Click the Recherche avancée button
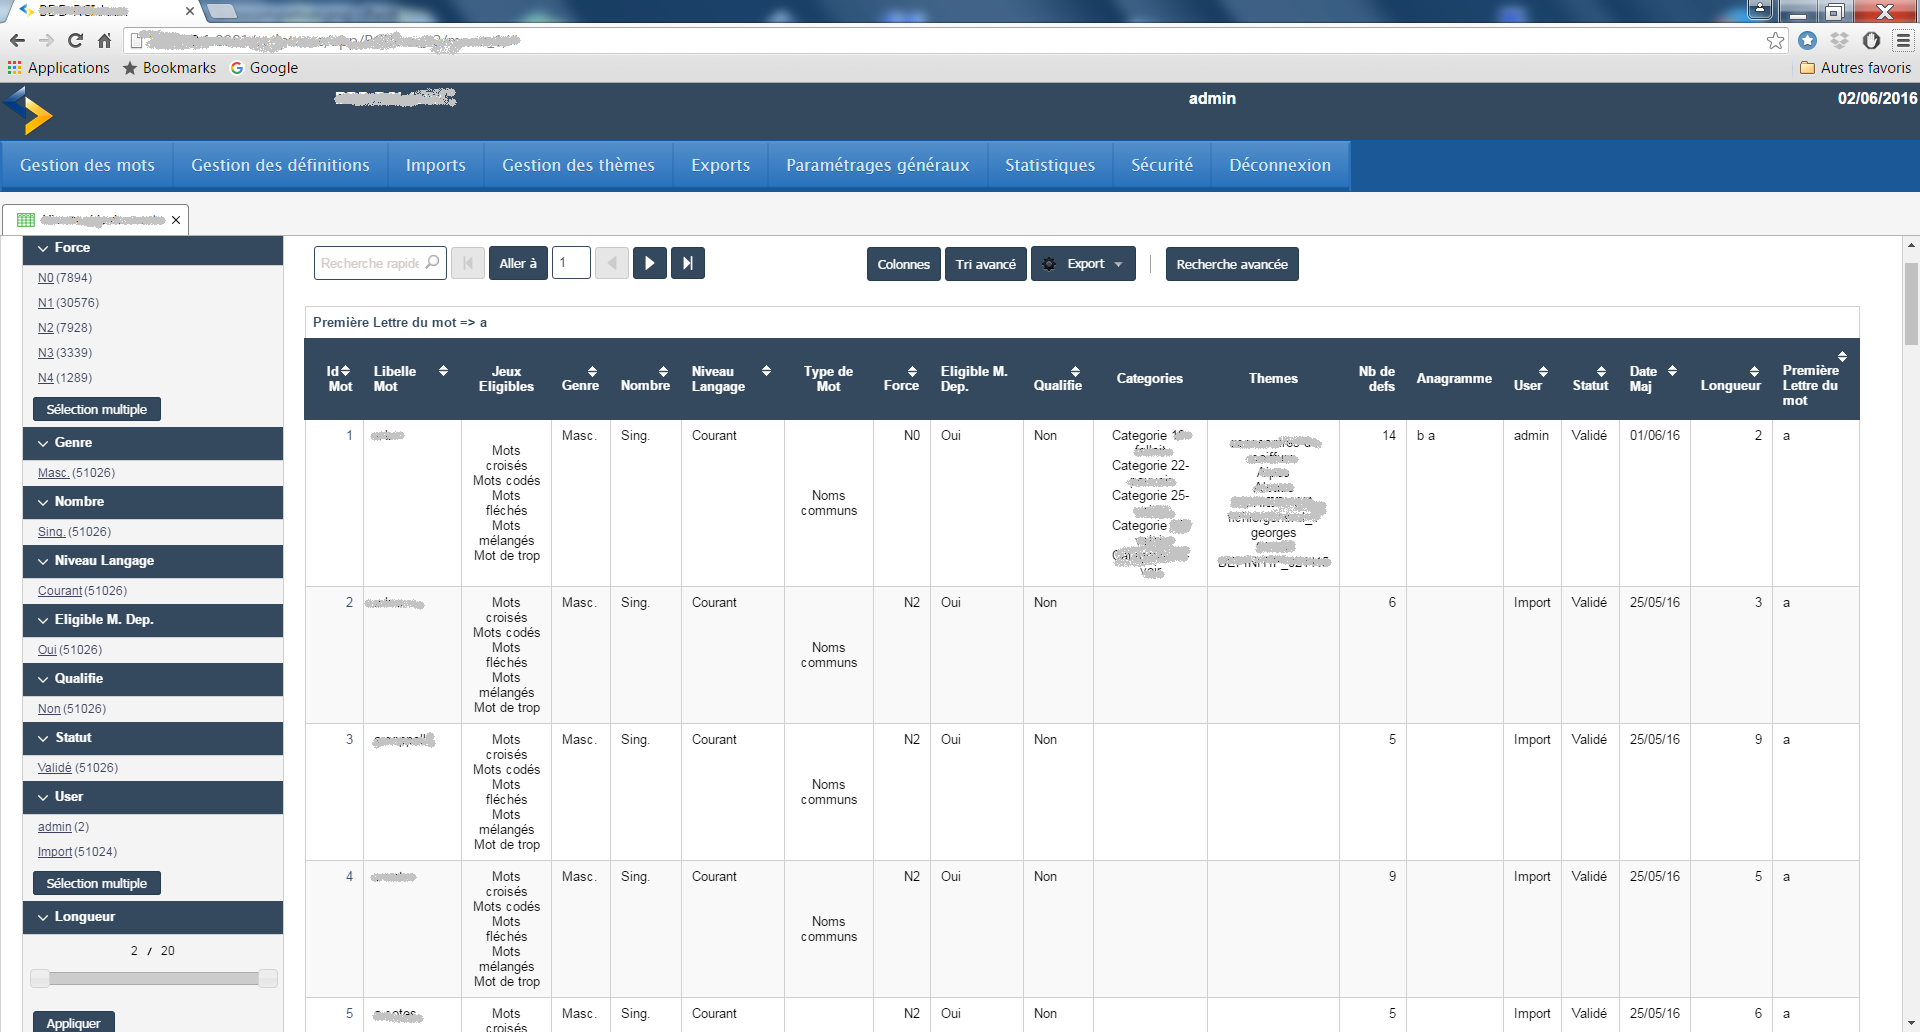The height and width of the screenshot is (1032, 1920). pyautogui.click(x=1231, y=264)
